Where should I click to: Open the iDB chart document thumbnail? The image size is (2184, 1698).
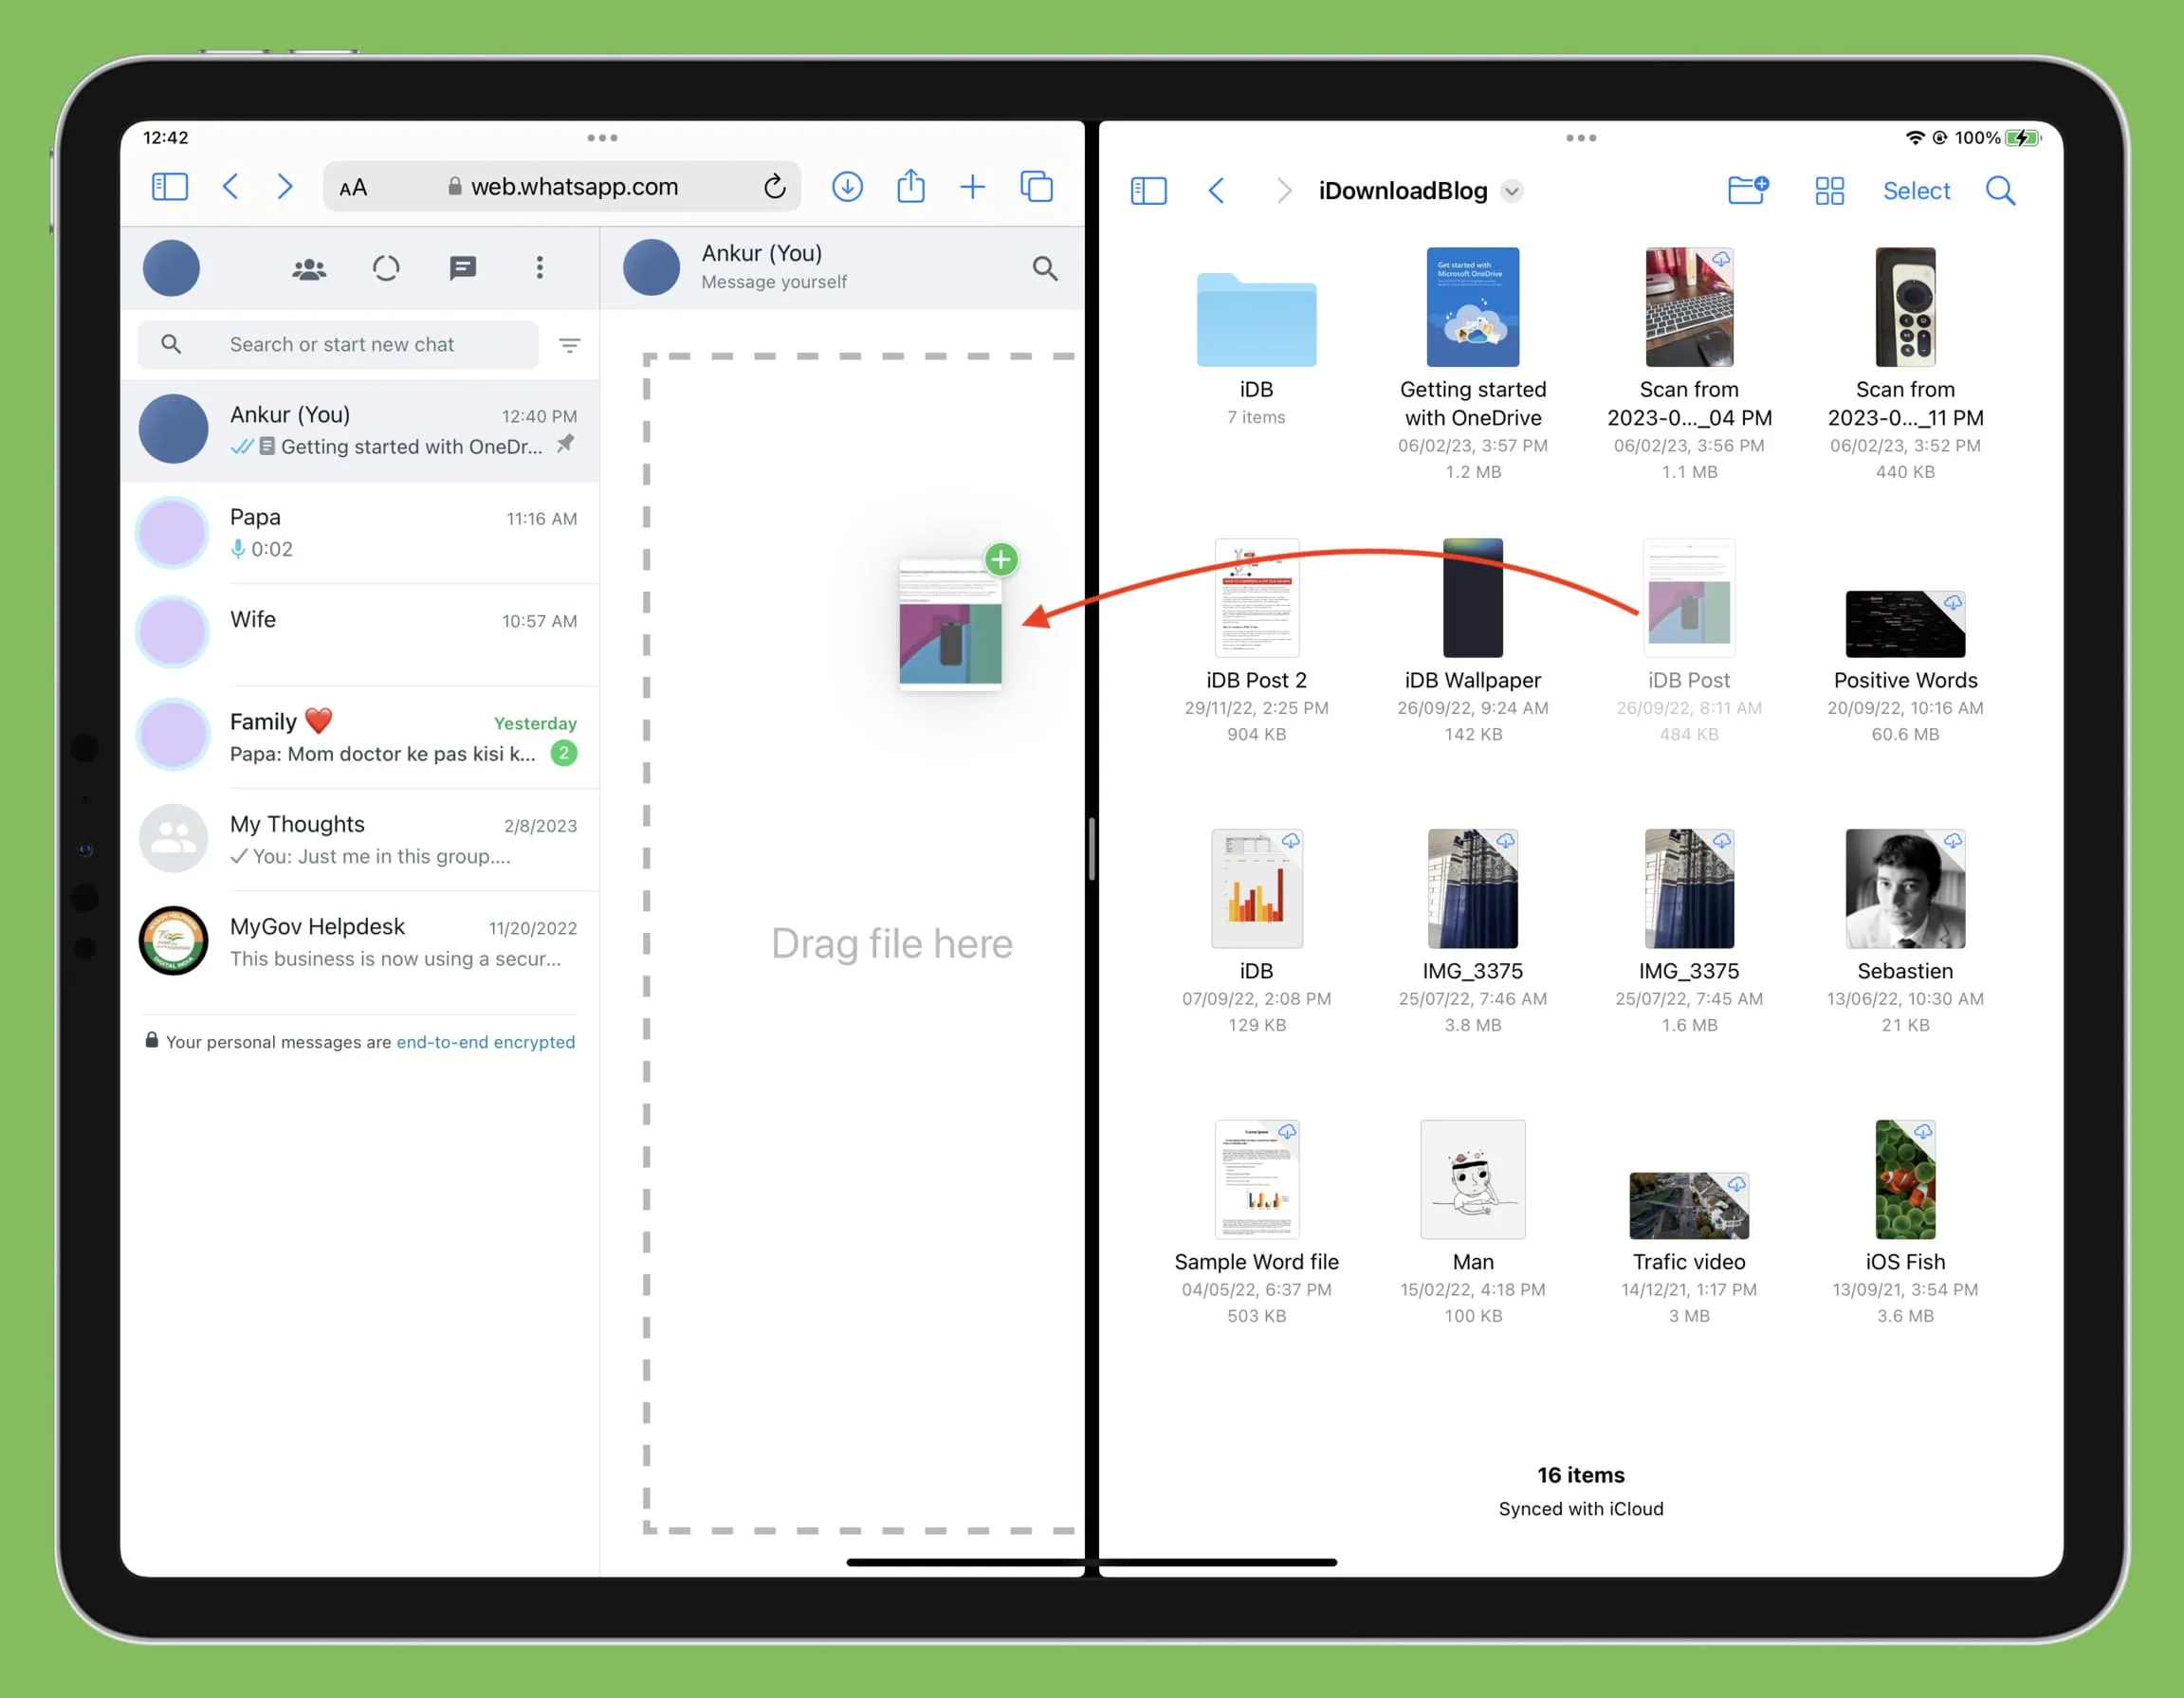(1256, 889)
